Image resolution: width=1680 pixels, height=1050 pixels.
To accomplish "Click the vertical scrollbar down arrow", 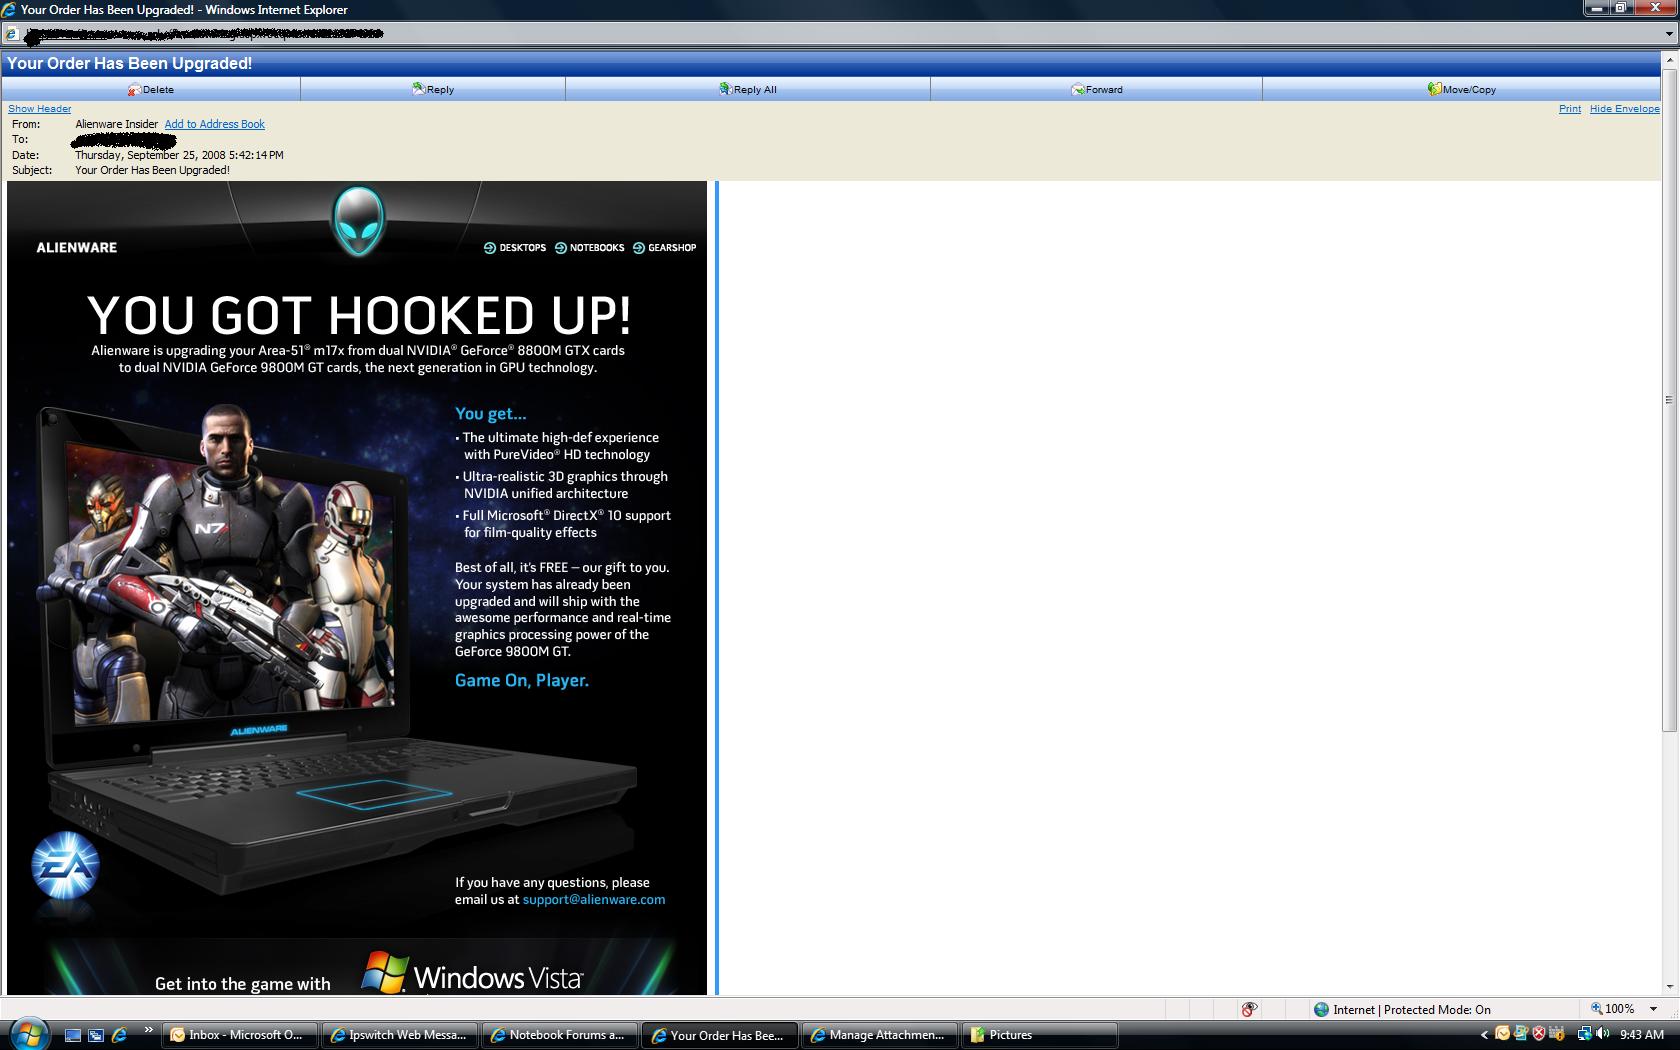I will pyautogui.click(x=1669, y=987).
